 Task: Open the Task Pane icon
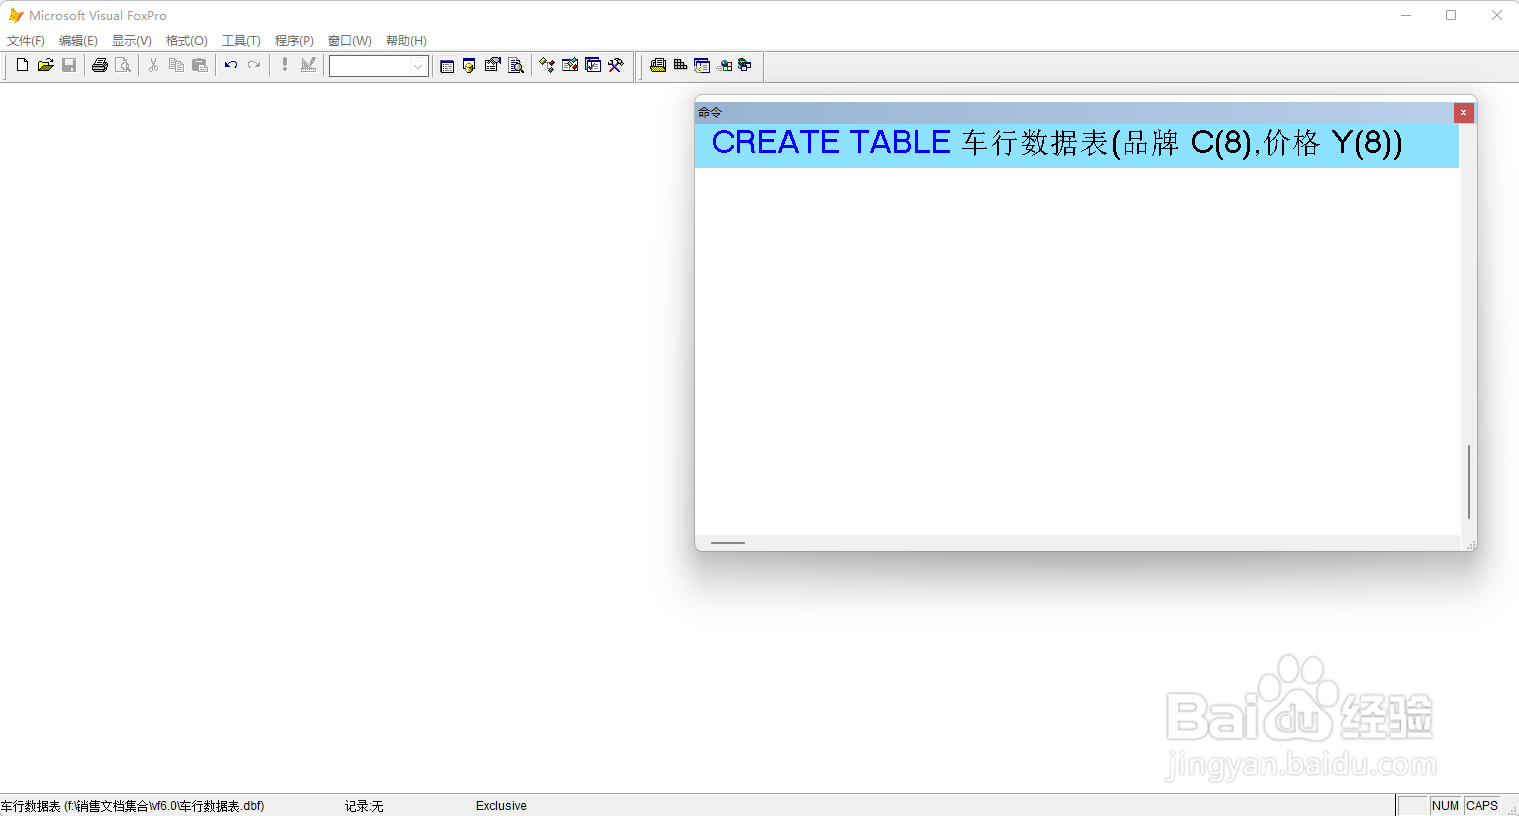[x=593, y=65]
